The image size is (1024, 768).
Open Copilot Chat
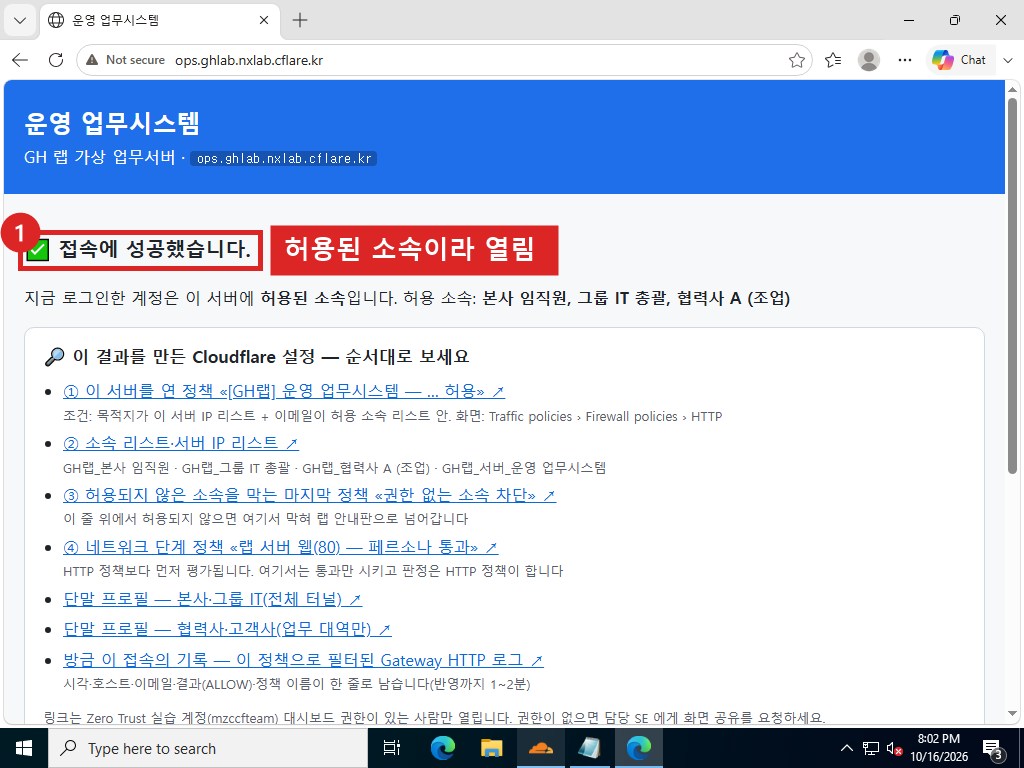point(959,60)
